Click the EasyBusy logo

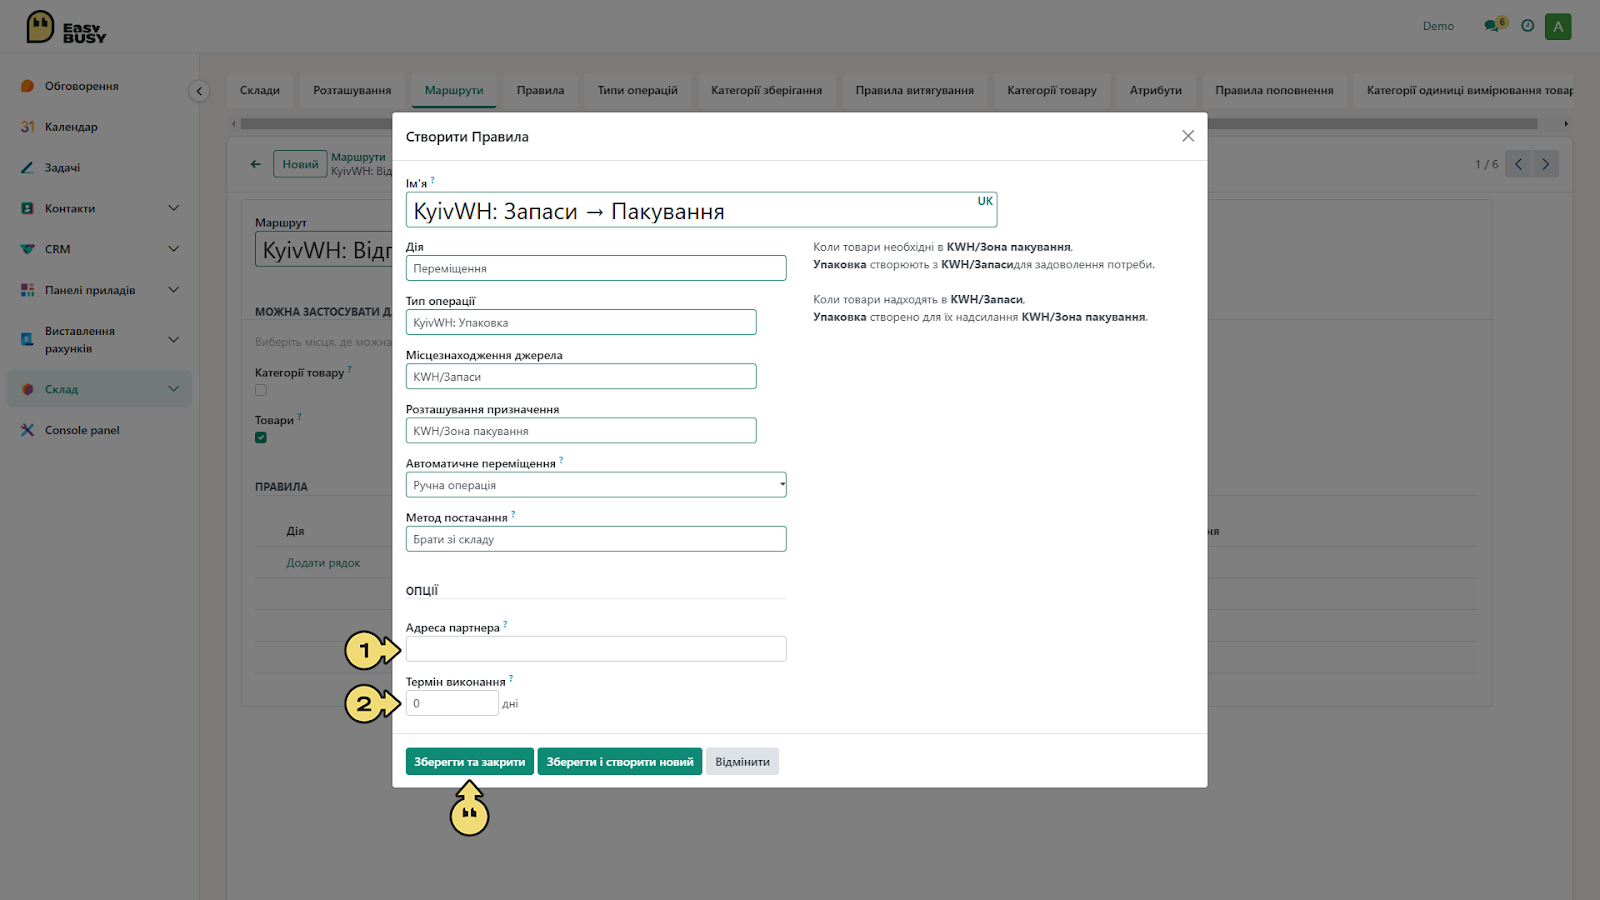point(66,27)
